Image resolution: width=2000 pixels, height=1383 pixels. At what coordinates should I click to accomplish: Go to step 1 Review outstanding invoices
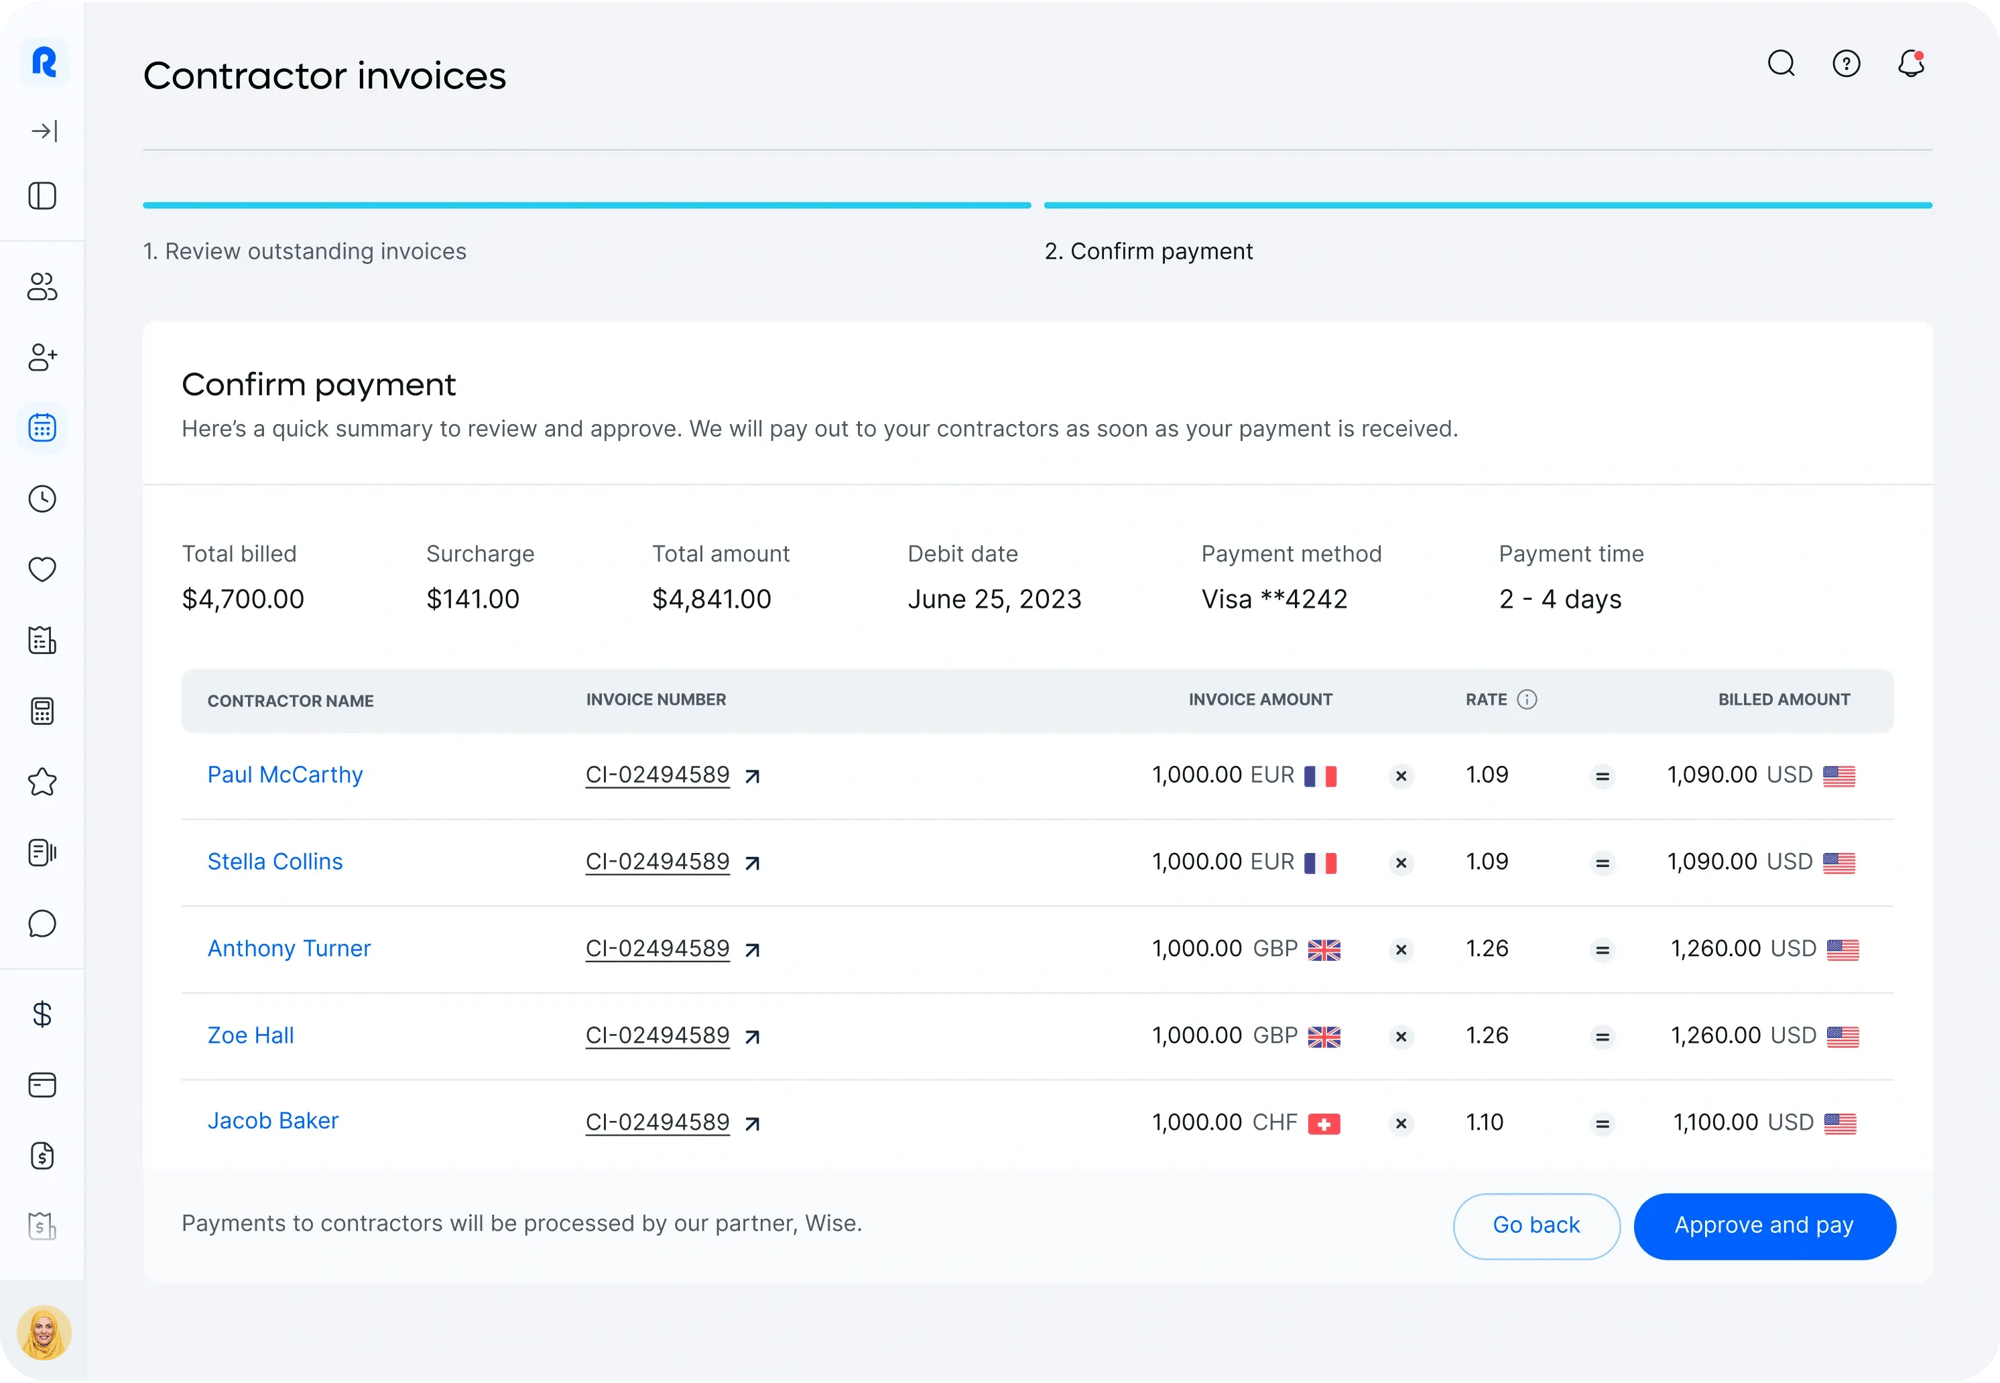point(305,251)
